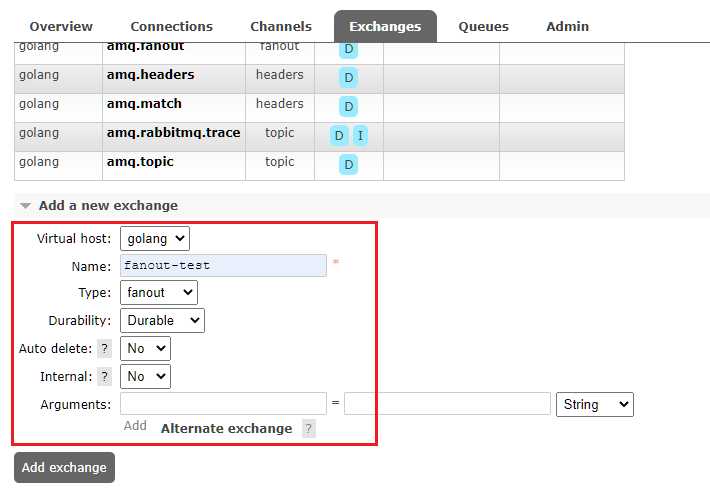Open the amq.topic exchange

[140, 162]
